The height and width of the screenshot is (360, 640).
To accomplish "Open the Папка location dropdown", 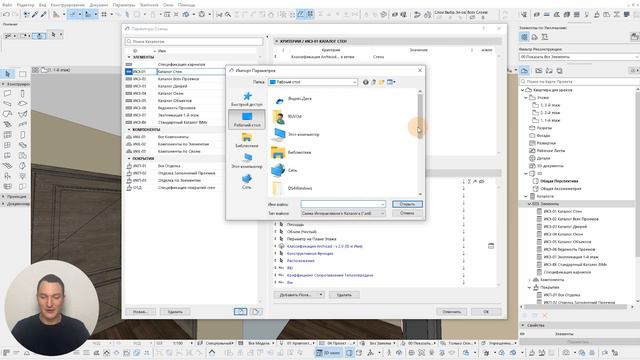I will pos(313,82).
